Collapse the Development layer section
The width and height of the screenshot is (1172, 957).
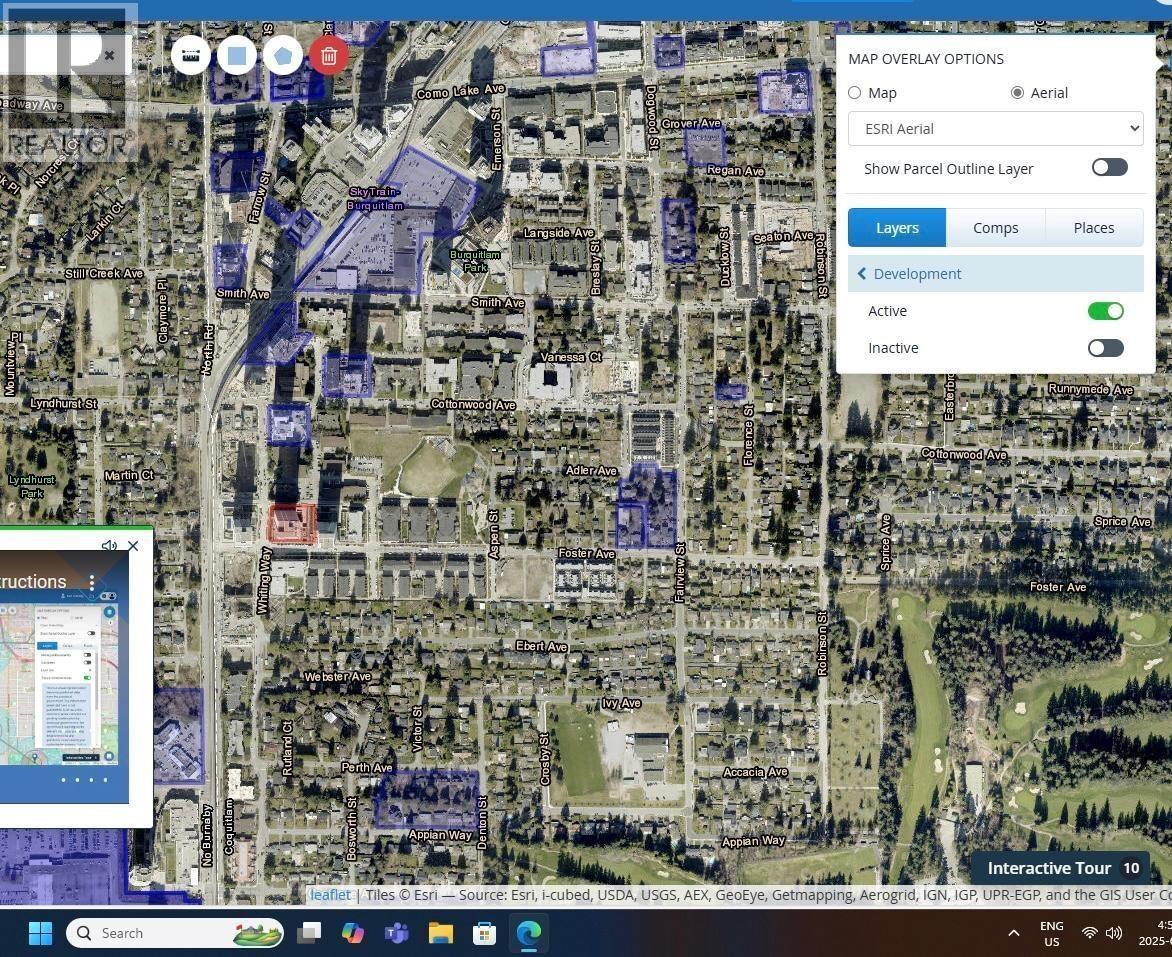[862, 274]
